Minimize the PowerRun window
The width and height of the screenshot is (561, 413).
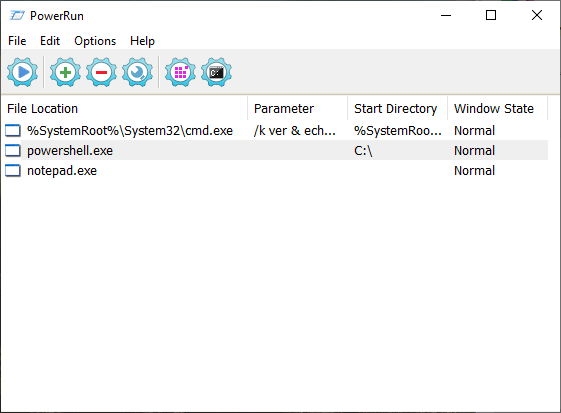(x=446, y=15)
